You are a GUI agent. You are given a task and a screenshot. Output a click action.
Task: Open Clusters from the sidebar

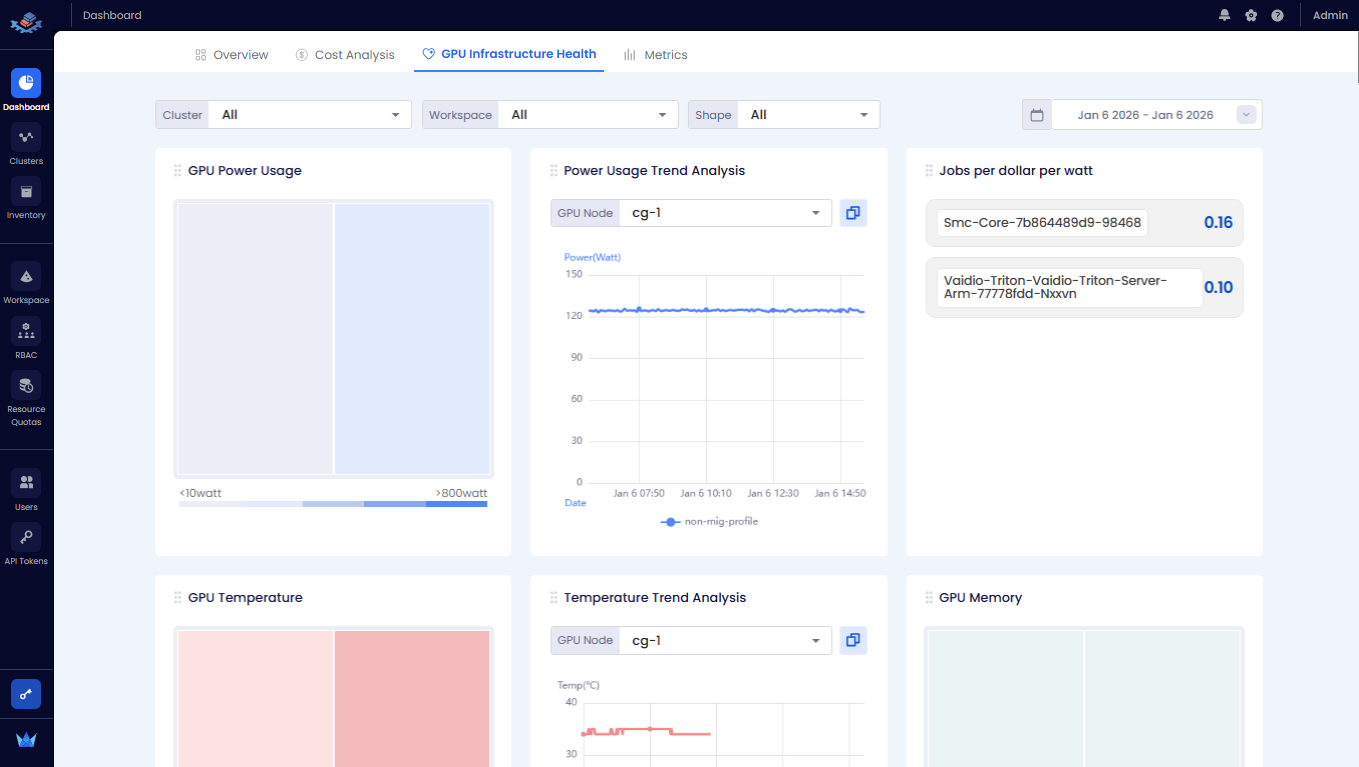tap(26, 138)
